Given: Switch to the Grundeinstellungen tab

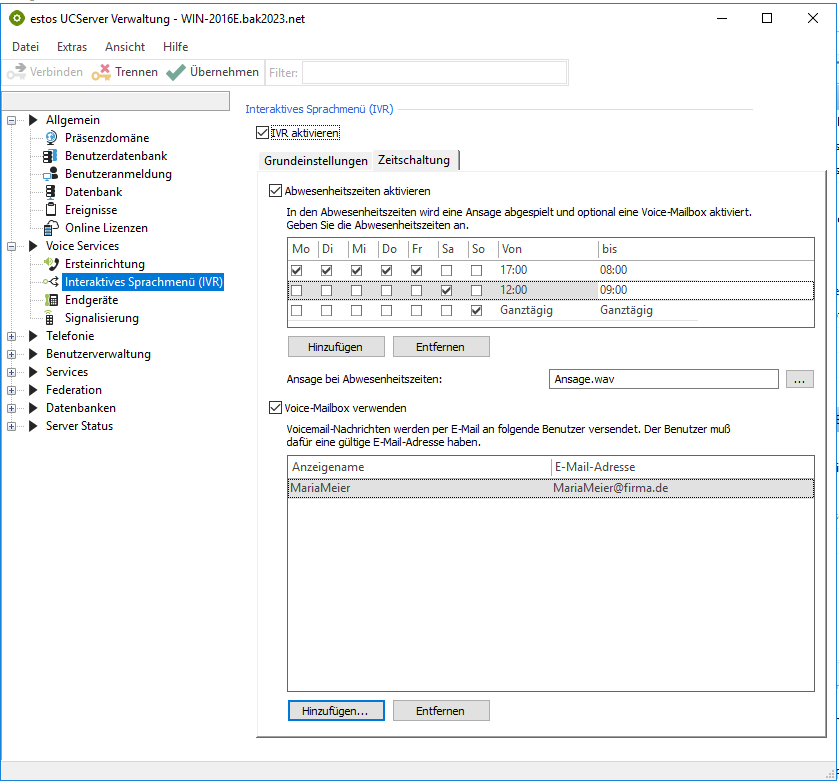Looking at the screenshot, I should [315, 159].
